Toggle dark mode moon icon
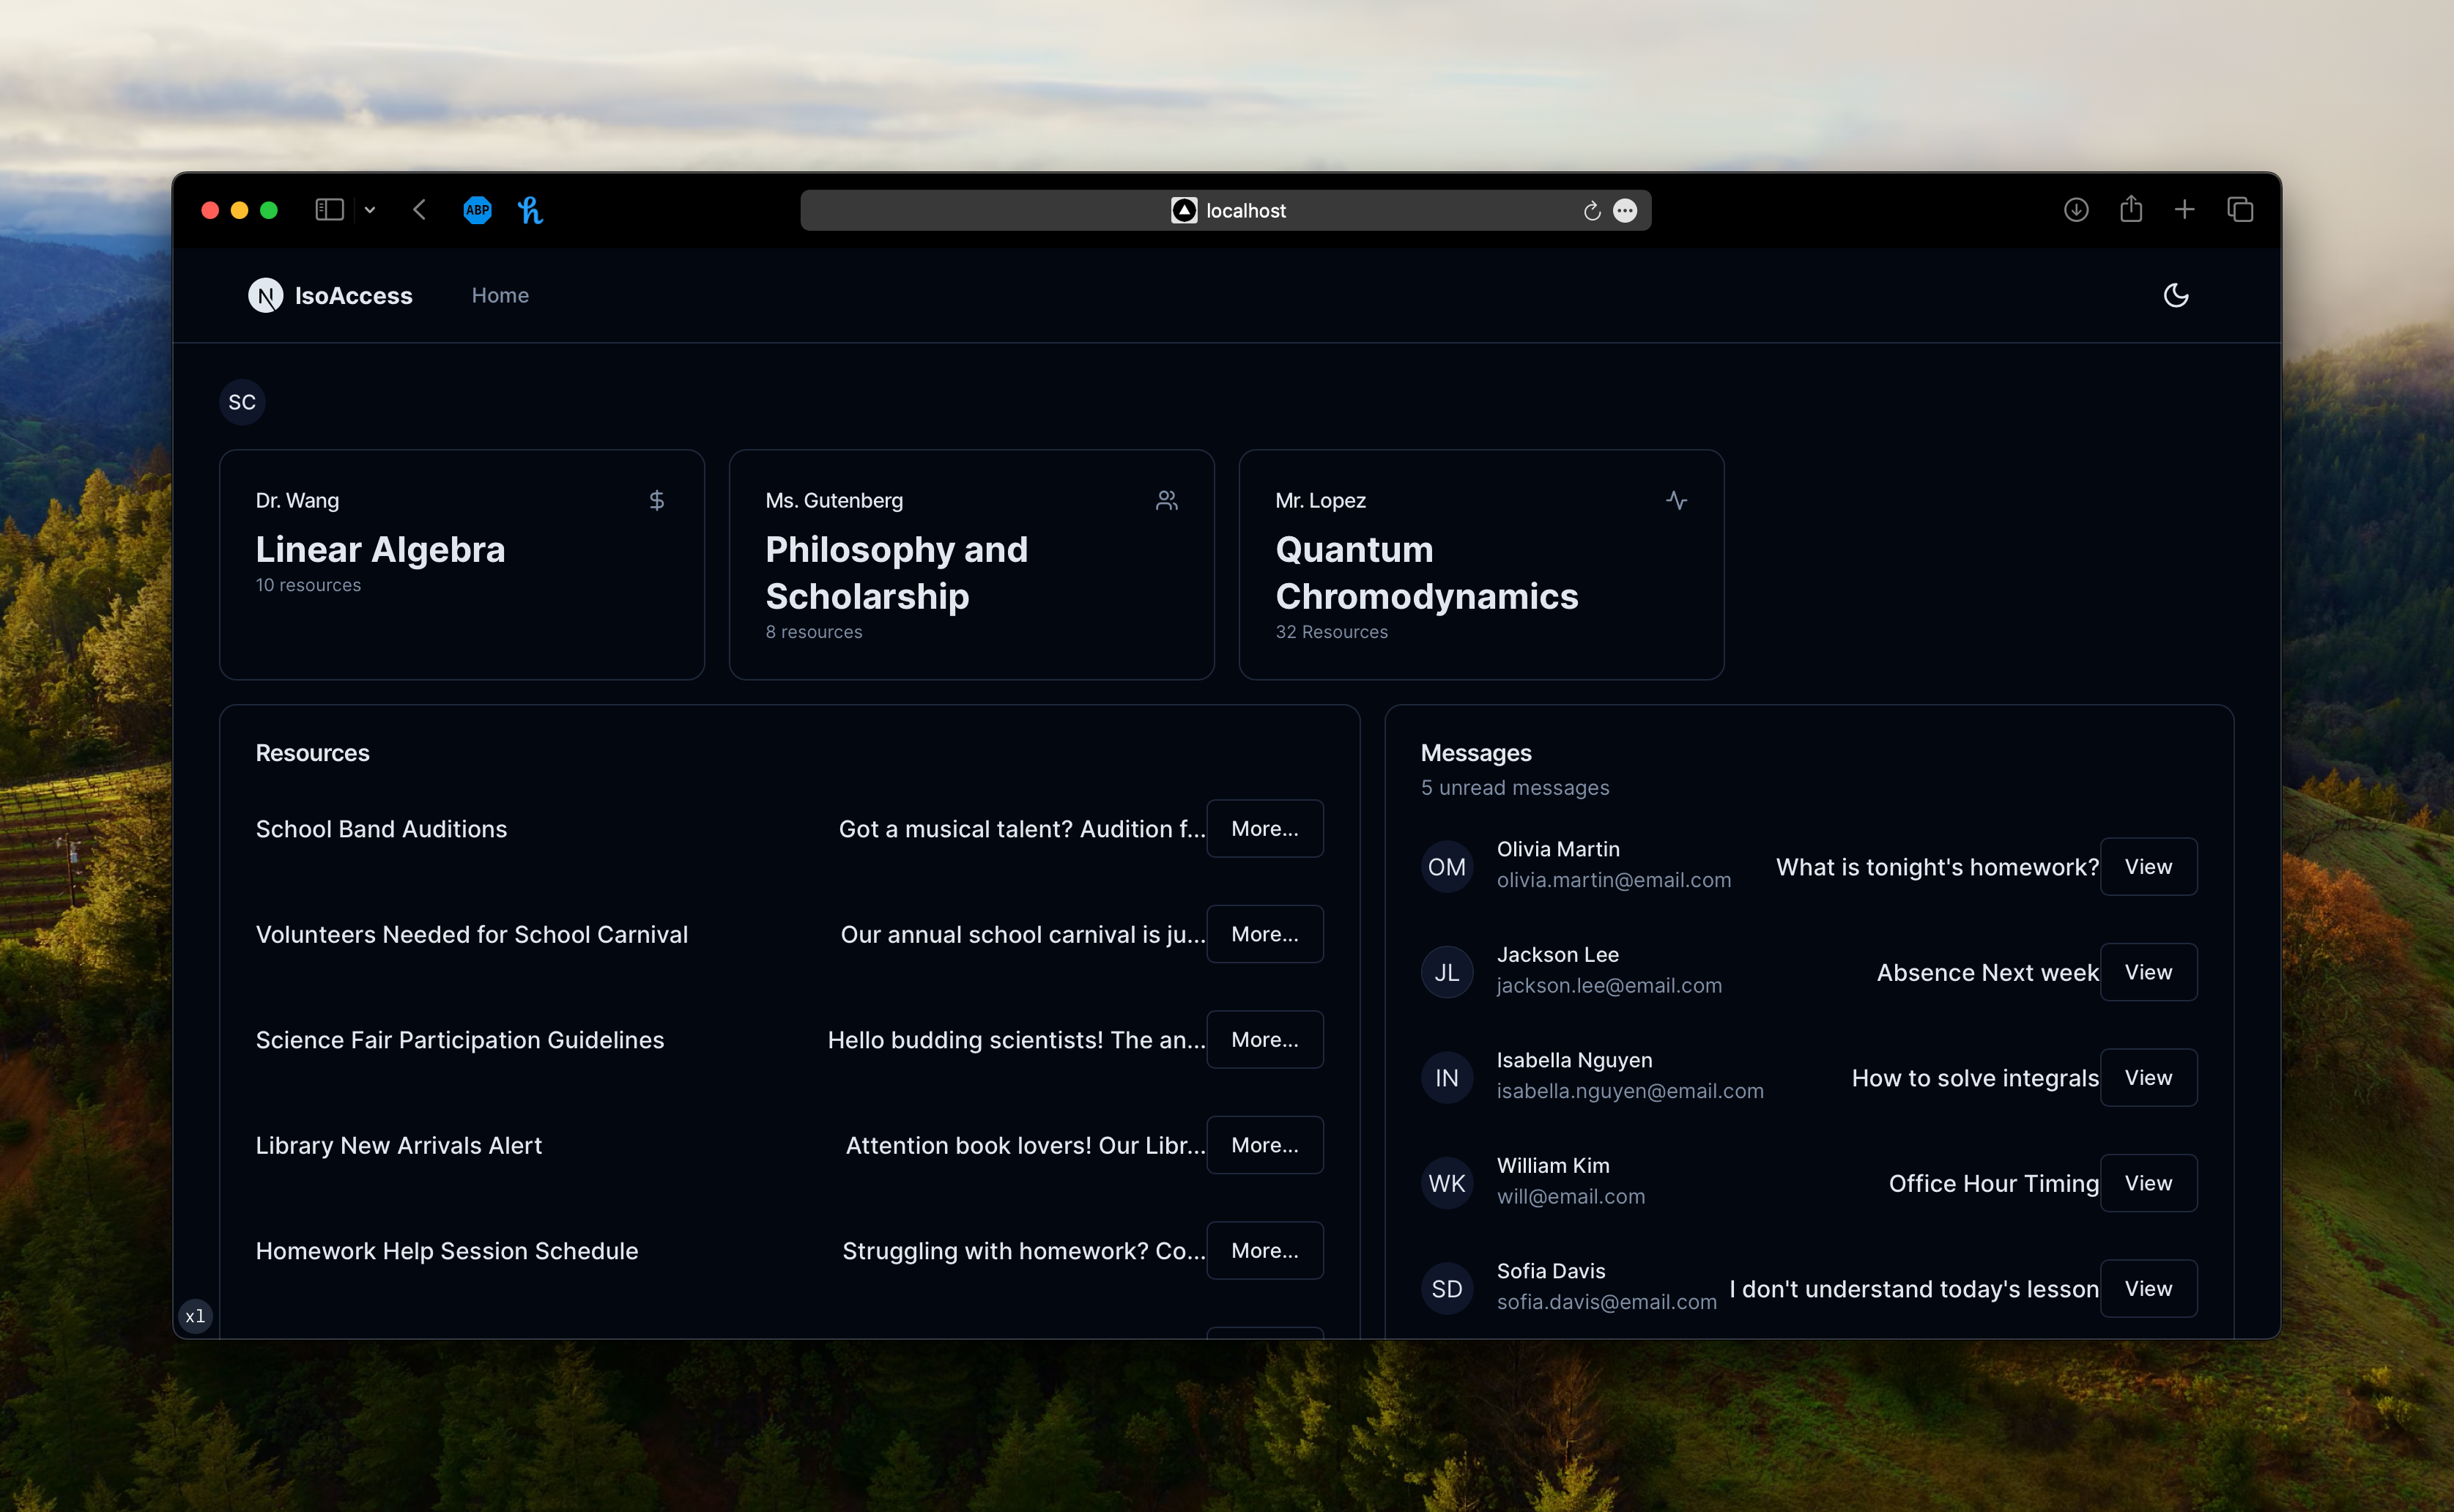The height and width of the screenshot is (1512, 2454). (2175, 295)
